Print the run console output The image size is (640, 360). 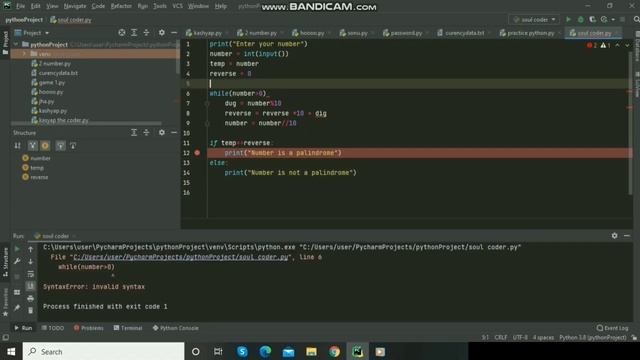pyautogui.click(x=31, y=299)
